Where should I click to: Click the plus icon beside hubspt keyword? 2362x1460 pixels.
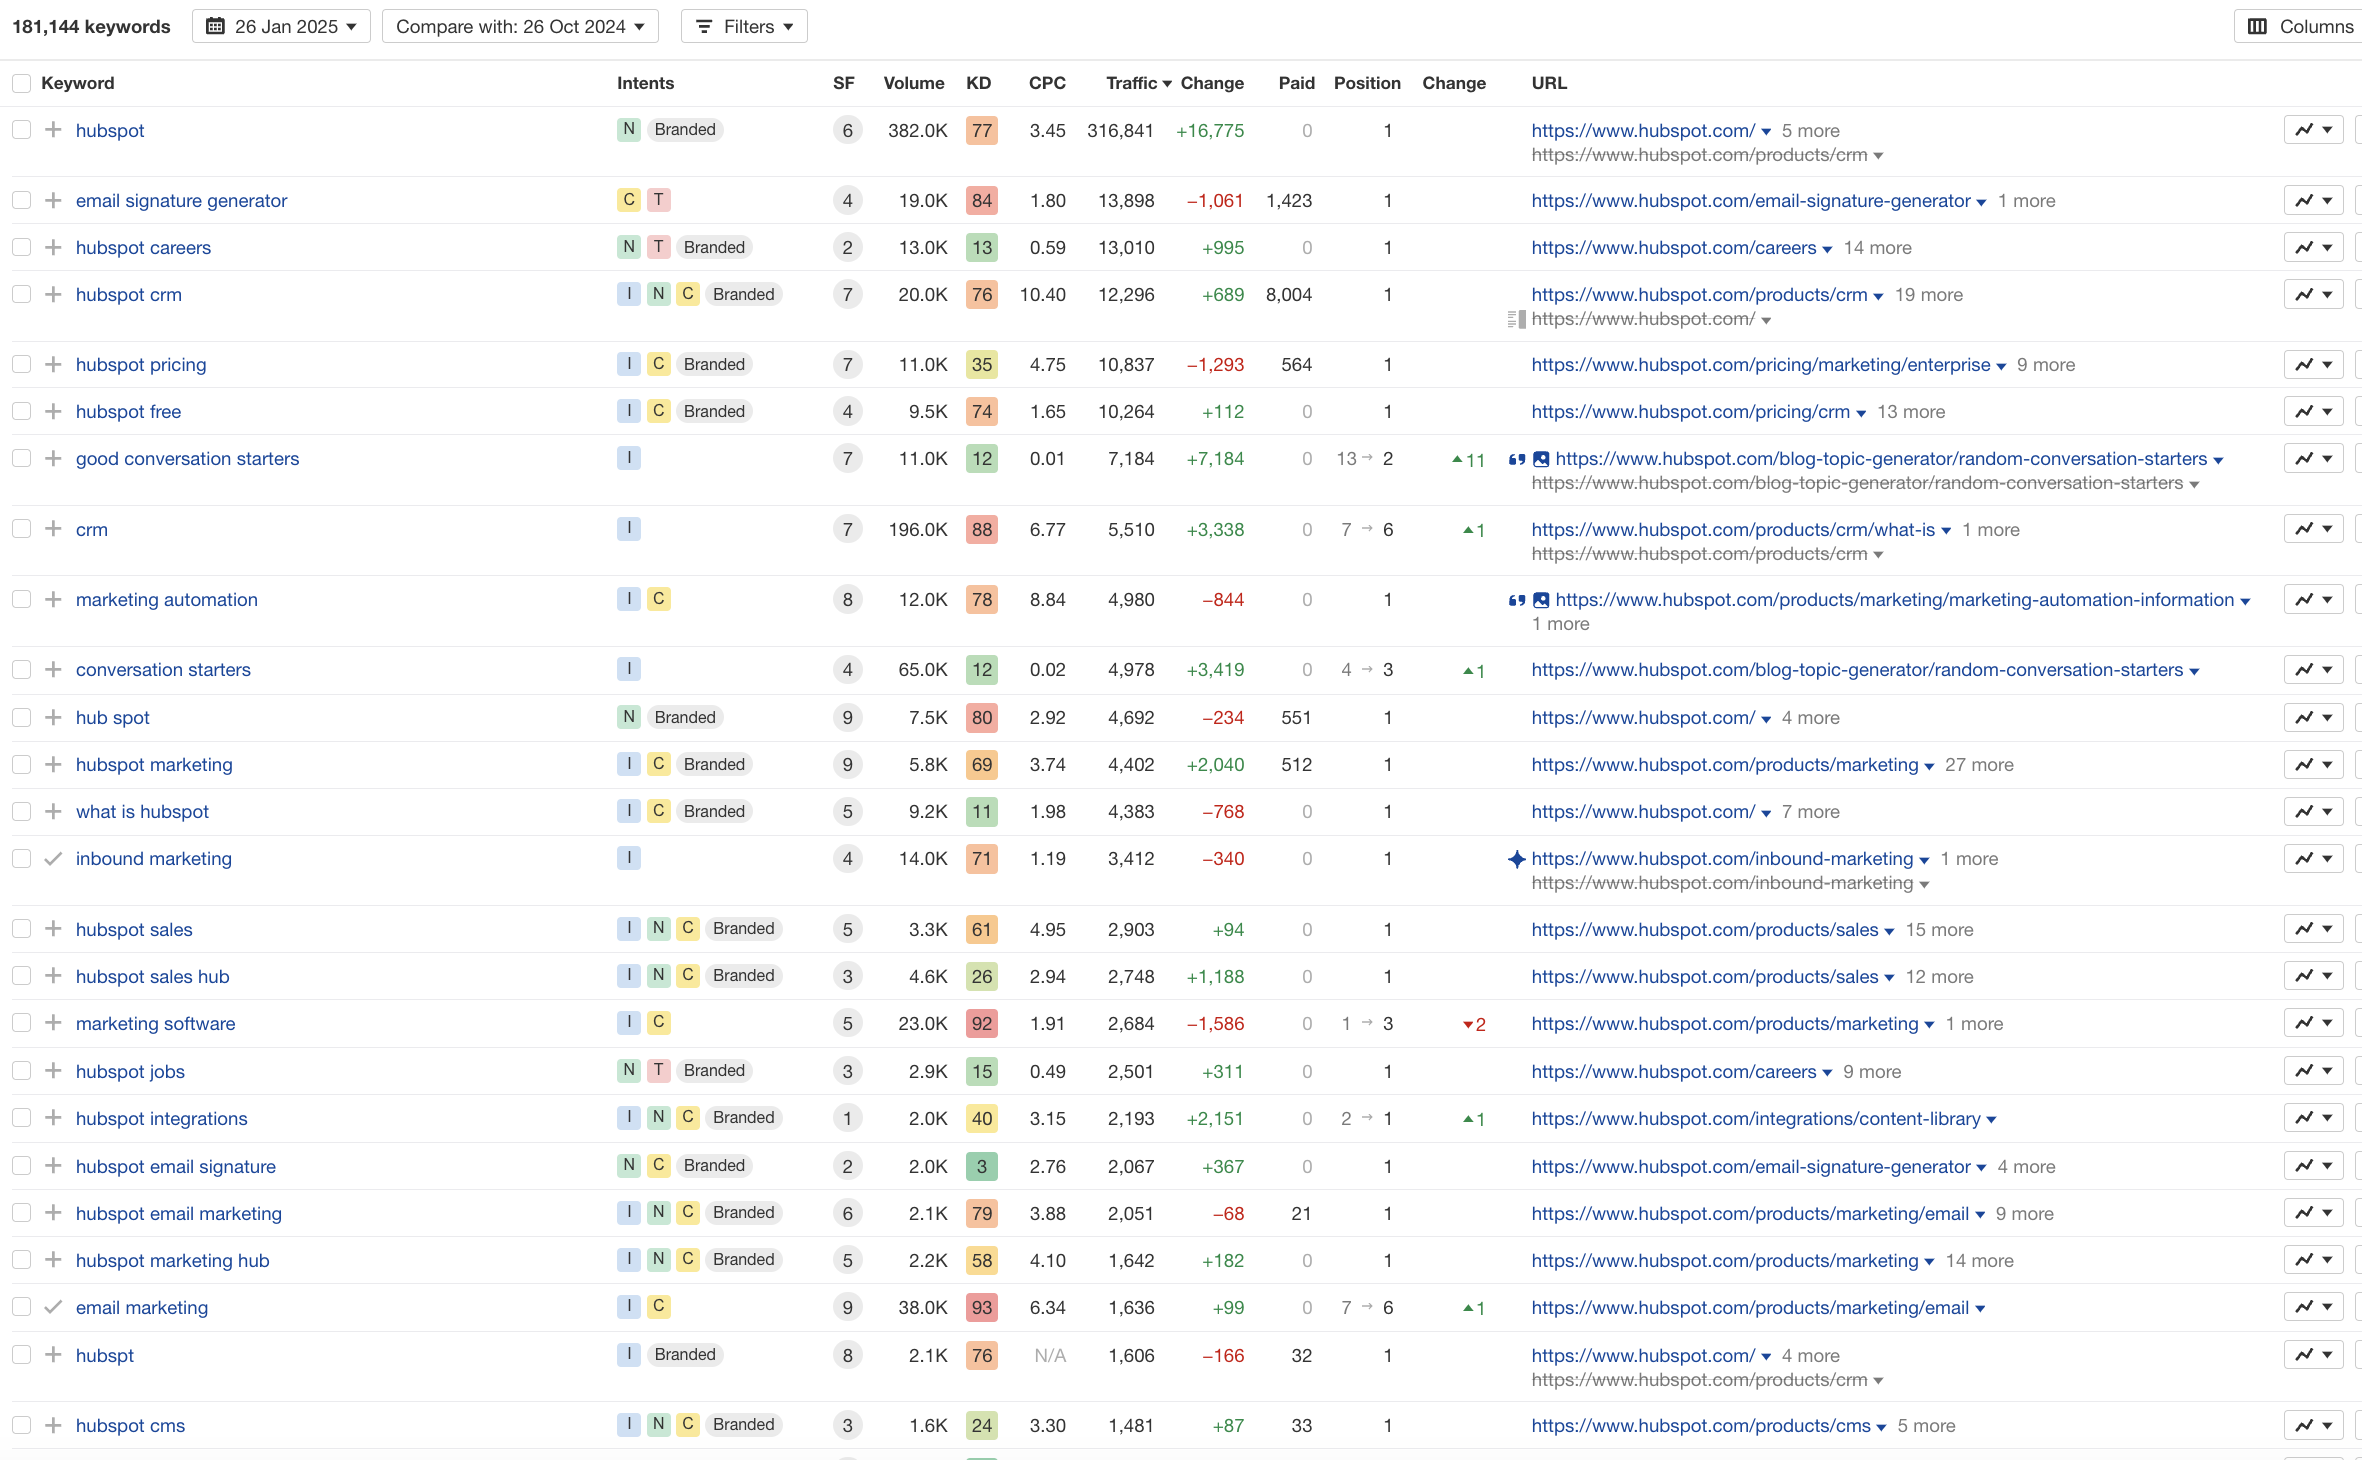pyautogui.click(x=54, y=1355)
